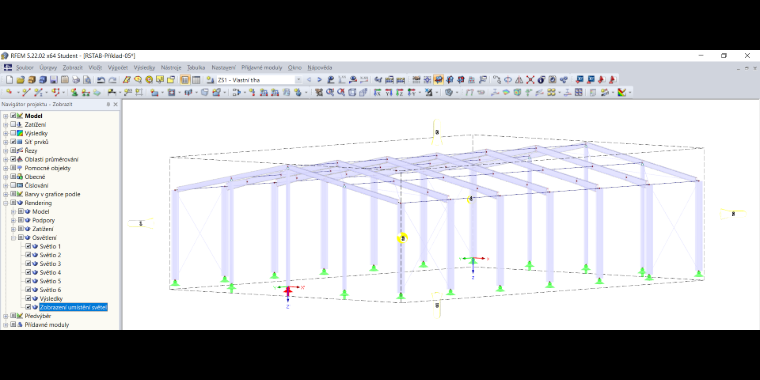Collapse the Osvětlení tree node
The height and width of the screenshot is (380, 760).
pos(13,238)
